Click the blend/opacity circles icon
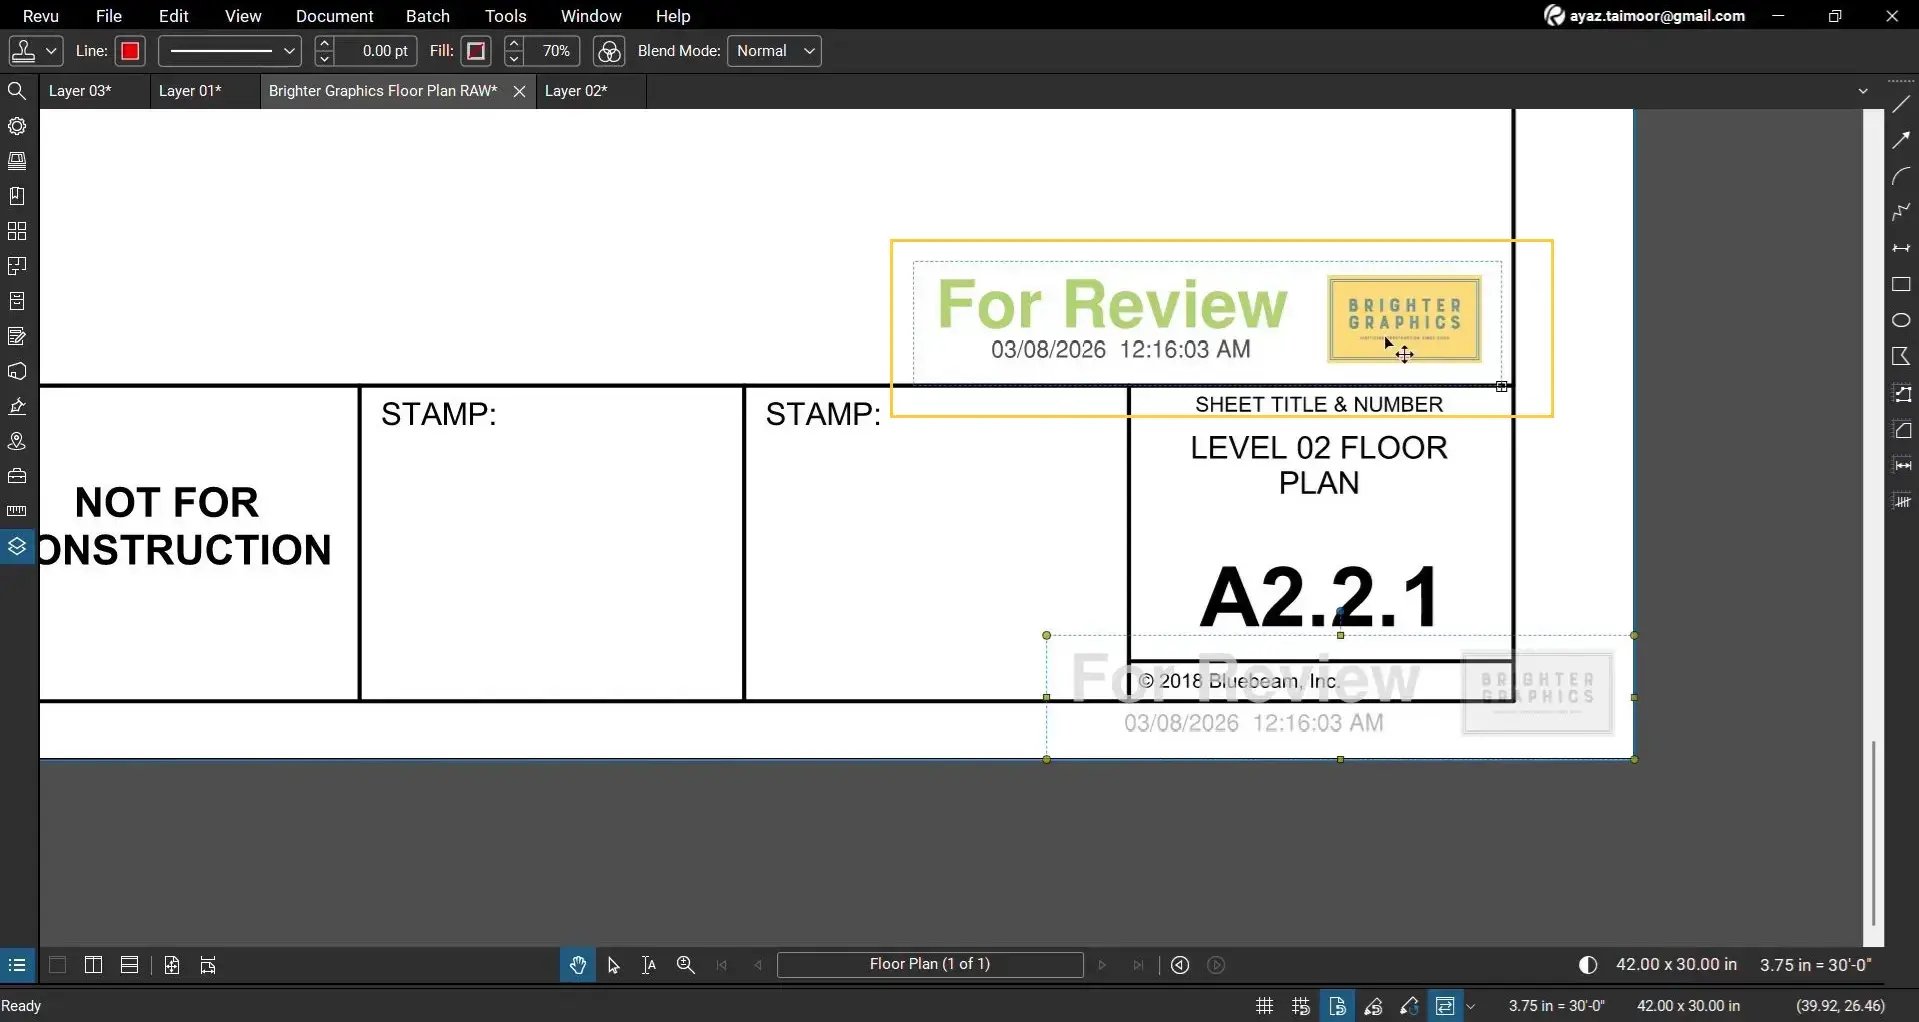 click(609, 51)
